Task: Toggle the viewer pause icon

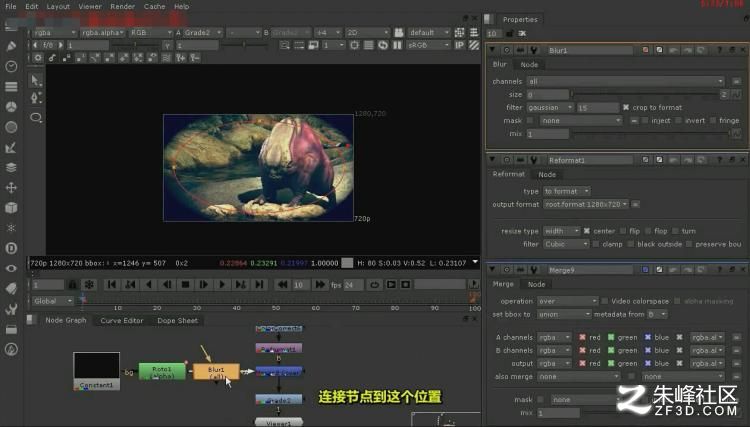Action: point(397,45)
